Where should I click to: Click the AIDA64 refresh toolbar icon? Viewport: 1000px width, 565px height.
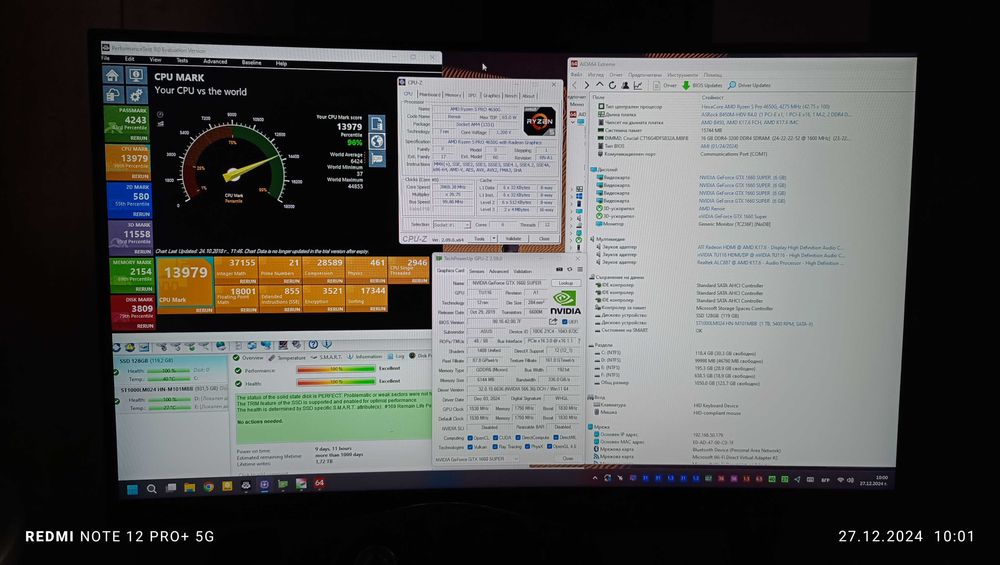[x=612, y=85]
